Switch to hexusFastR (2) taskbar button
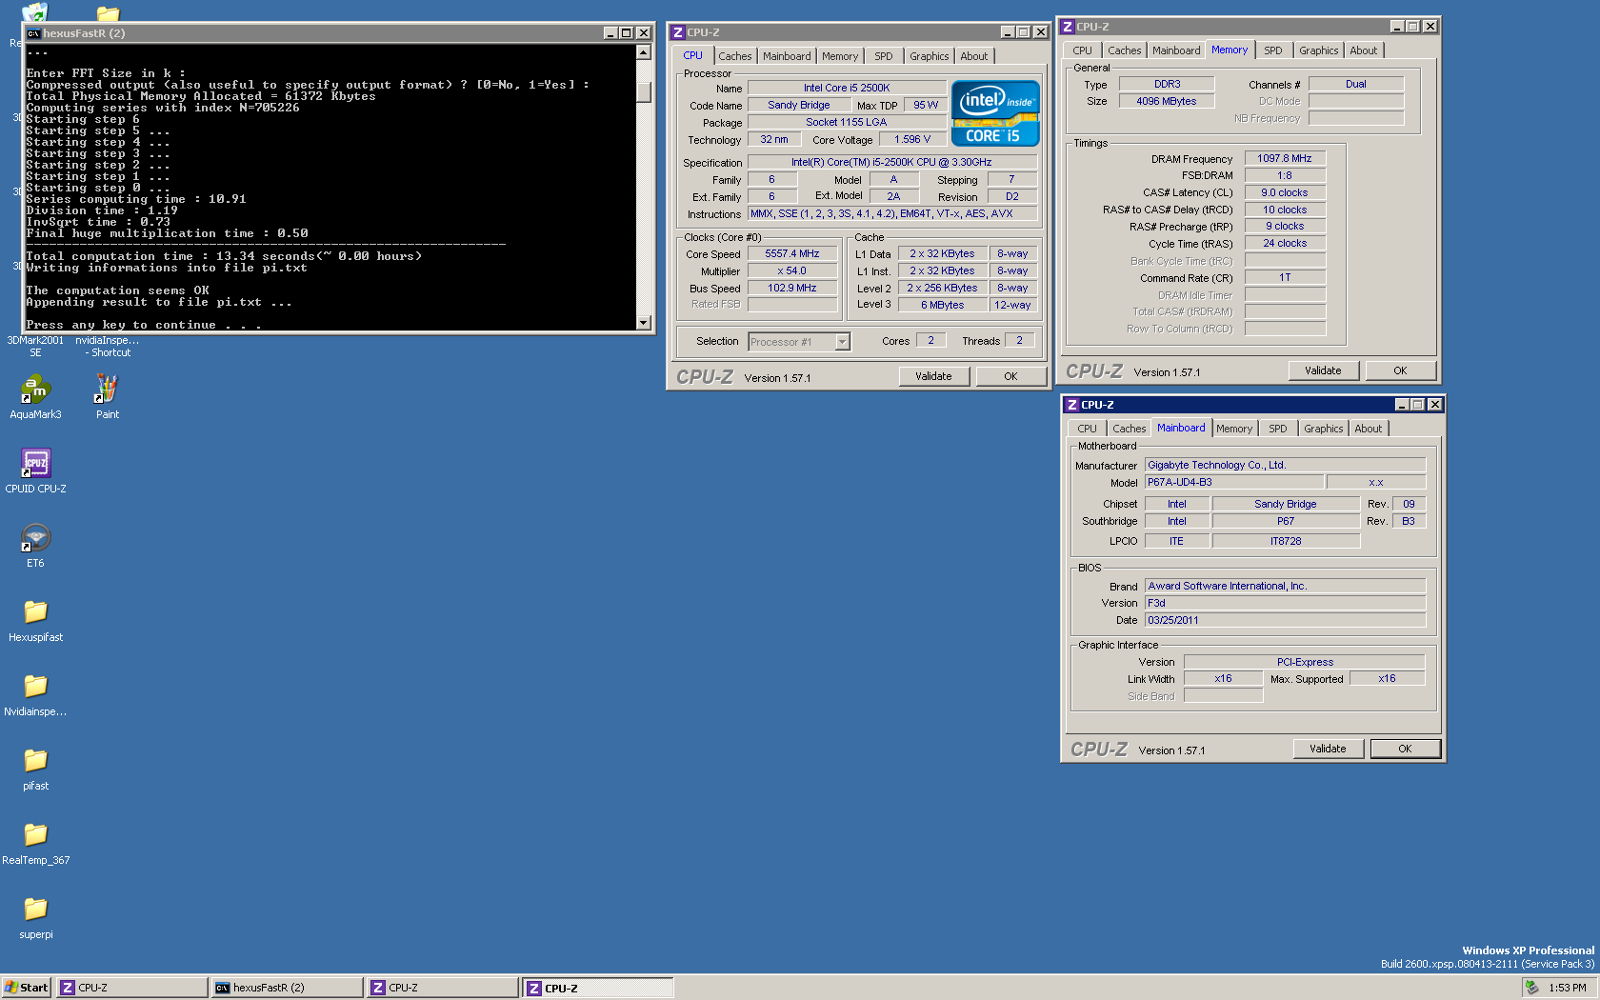The height and width of the screenshot is (1000, 1600). tap(288, 987)
